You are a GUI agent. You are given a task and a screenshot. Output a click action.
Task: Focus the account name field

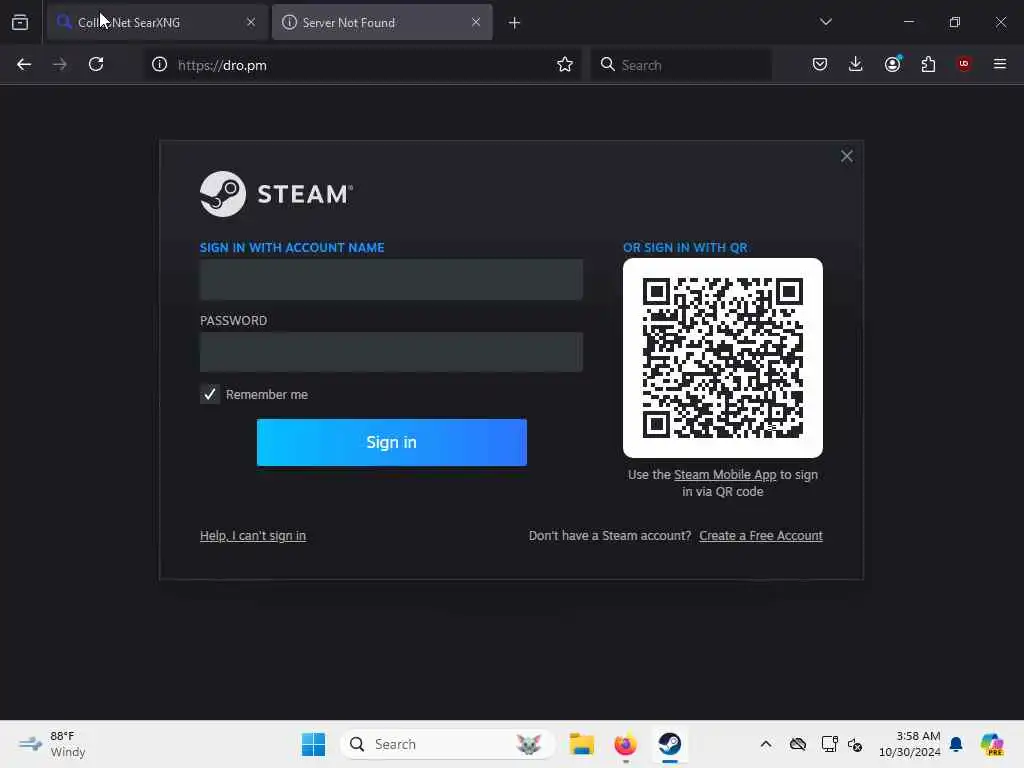pyautogui.click(x=391, y=280)
